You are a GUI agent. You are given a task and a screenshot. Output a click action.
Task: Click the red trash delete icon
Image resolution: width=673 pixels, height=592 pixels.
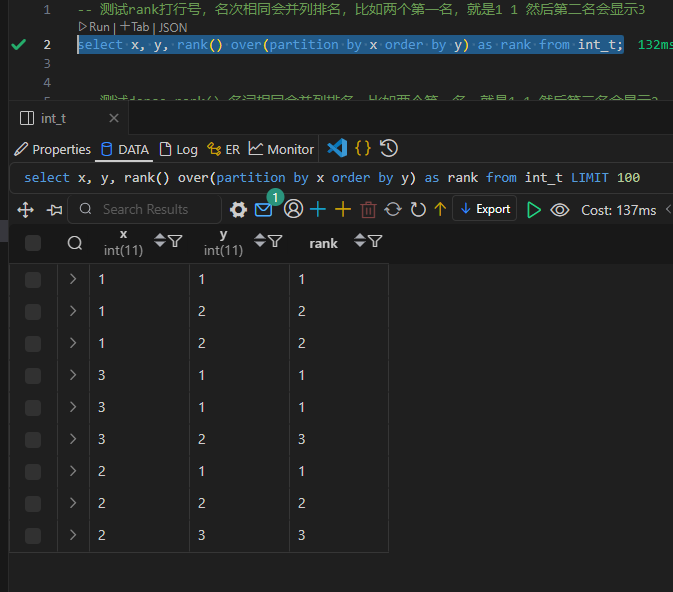tap(368, 210)
